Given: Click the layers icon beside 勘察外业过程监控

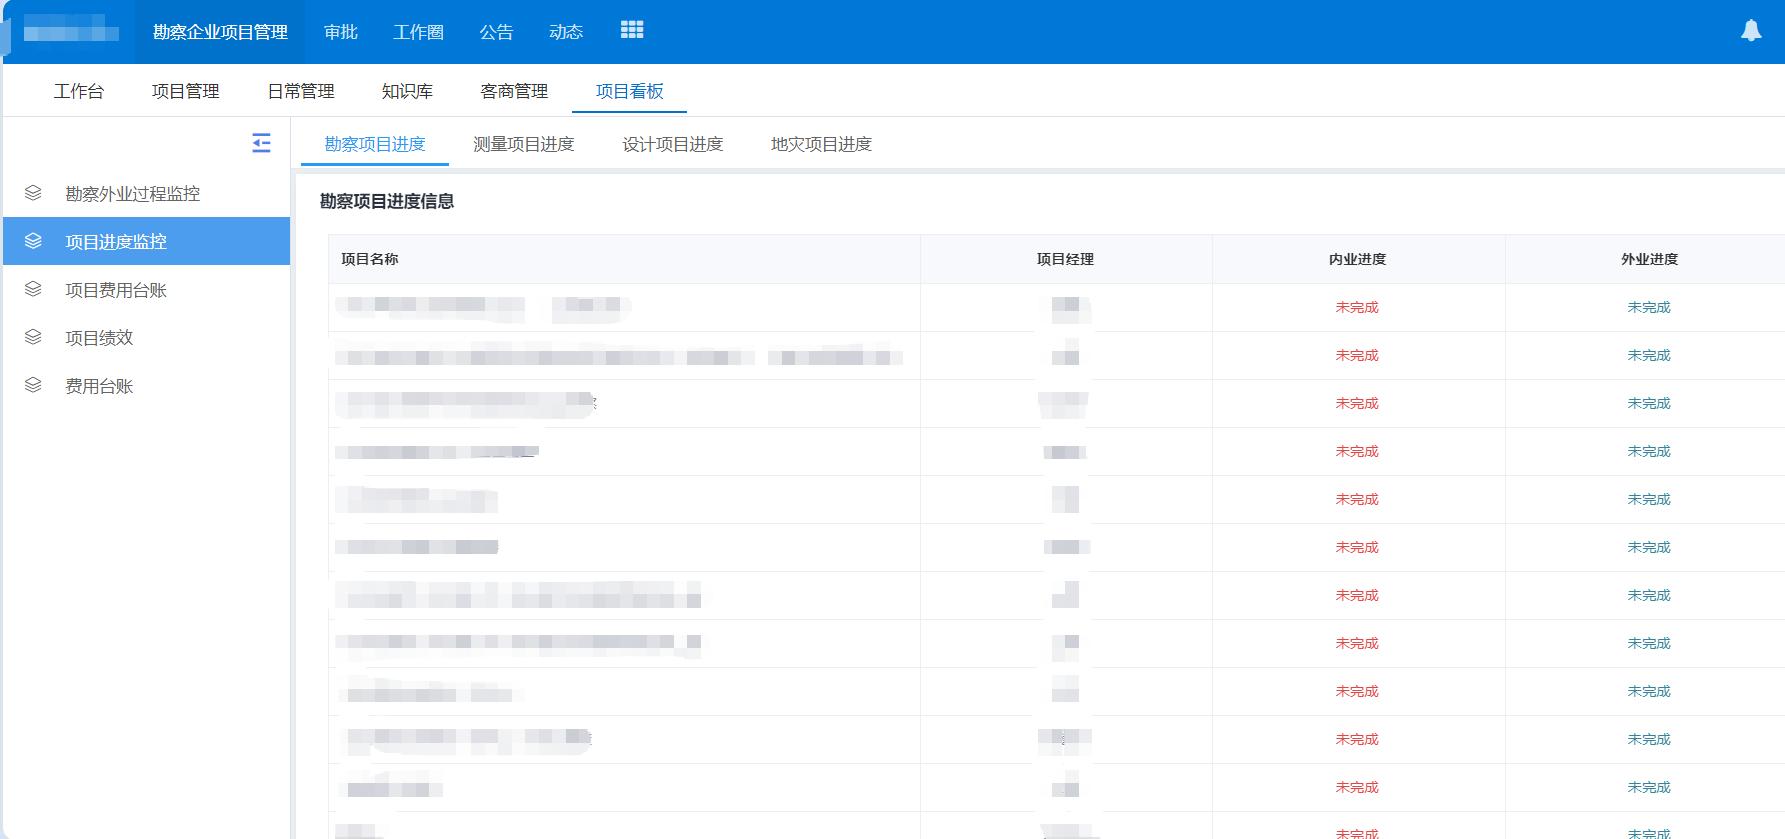Looking at the screenshot, I should (33, 193).
